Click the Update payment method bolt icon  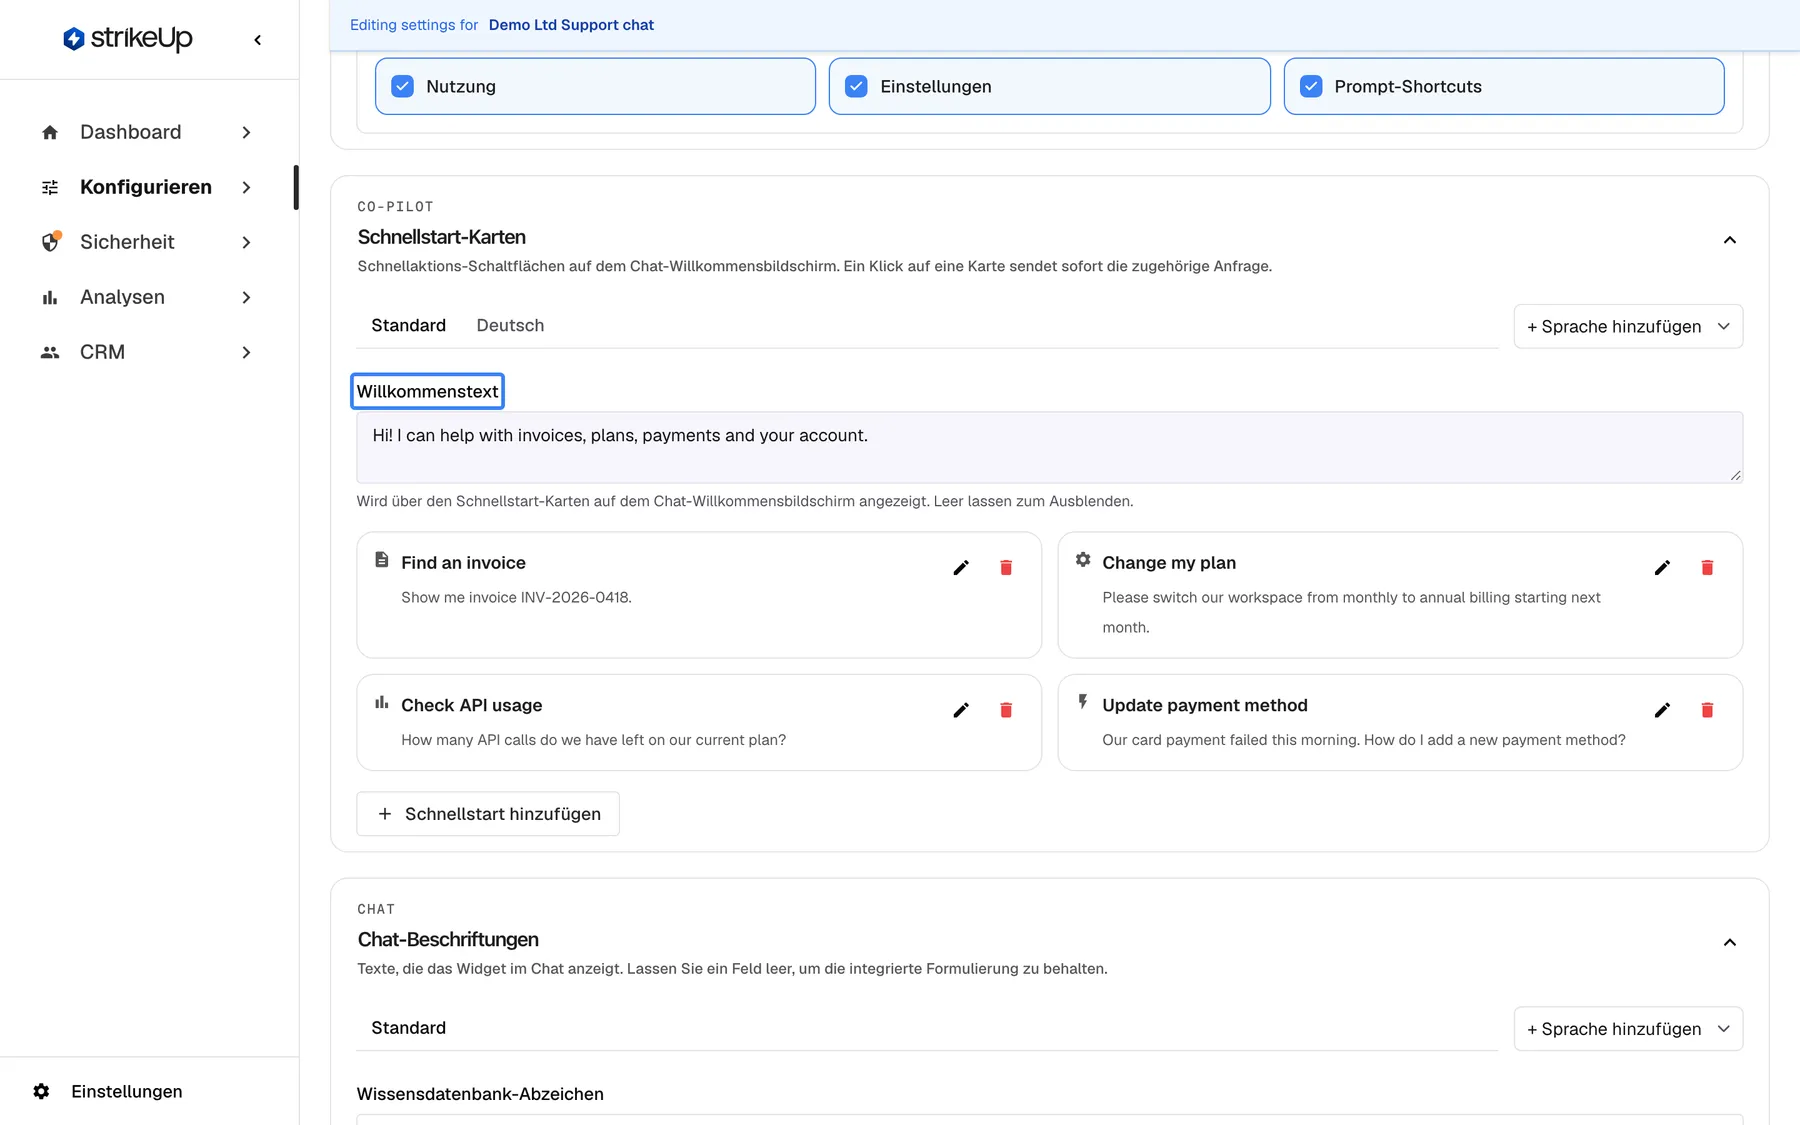pyautogui.click(x=1083, y=702)
